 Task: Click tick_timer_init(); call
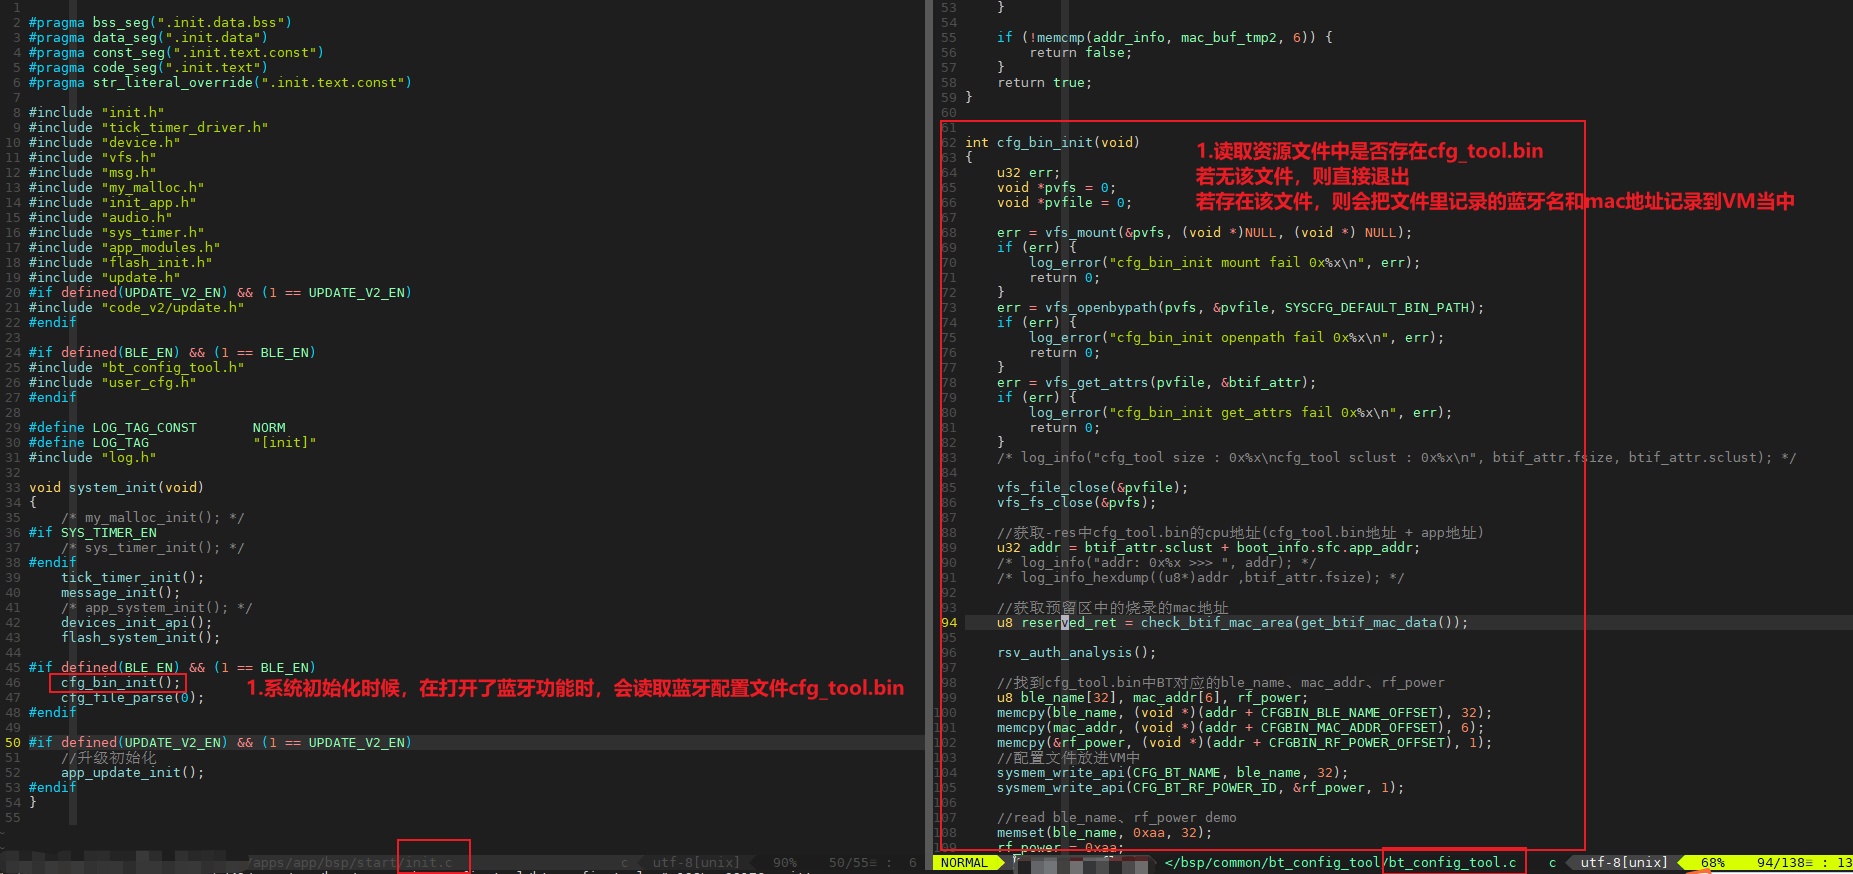(132, 577)
